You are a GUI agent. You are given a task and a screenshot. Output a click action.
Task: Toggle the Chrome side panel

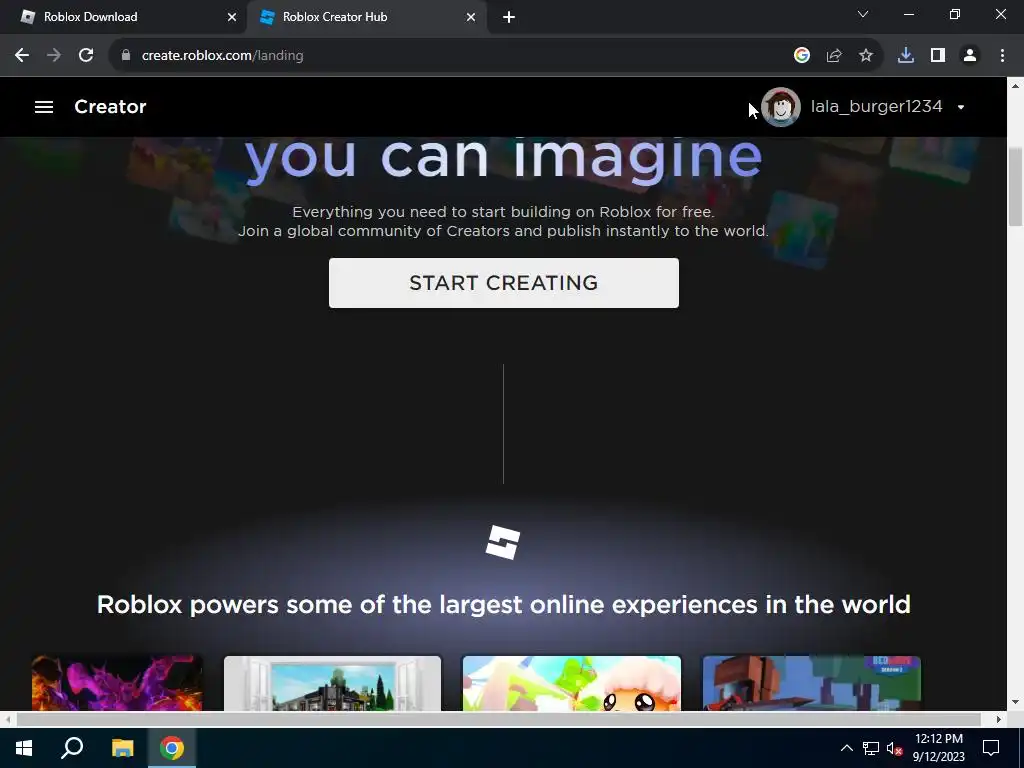tap(938, 56)
